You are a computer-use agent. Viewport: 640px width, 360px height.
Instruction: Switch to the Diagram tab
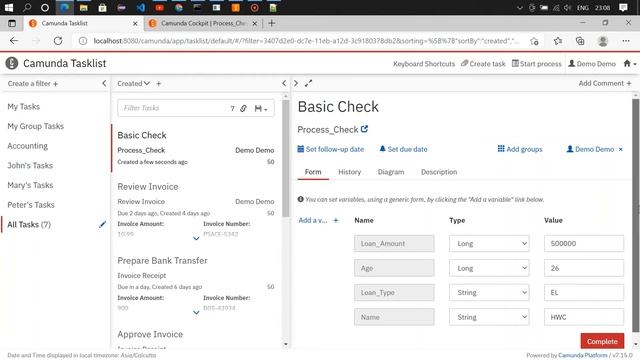(391, 172)
